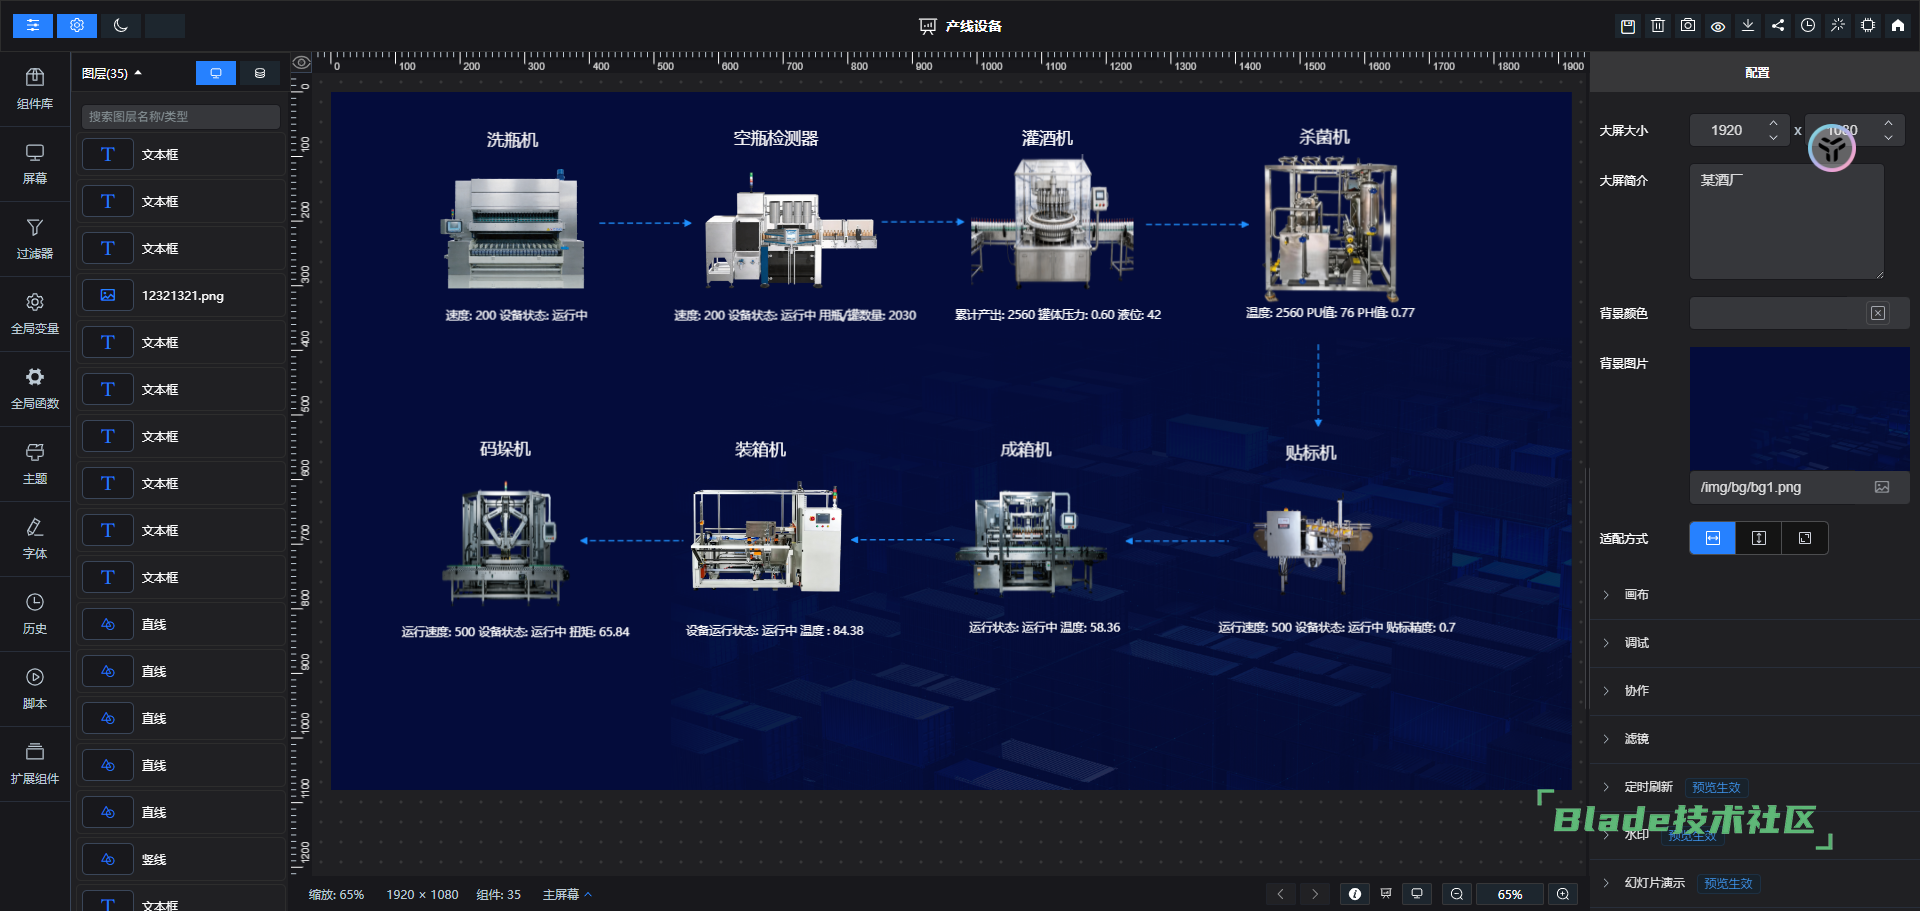Click the download export icon
Image resolution: width=1920 pixels, height=911 pixels.
coord(1748,26)
